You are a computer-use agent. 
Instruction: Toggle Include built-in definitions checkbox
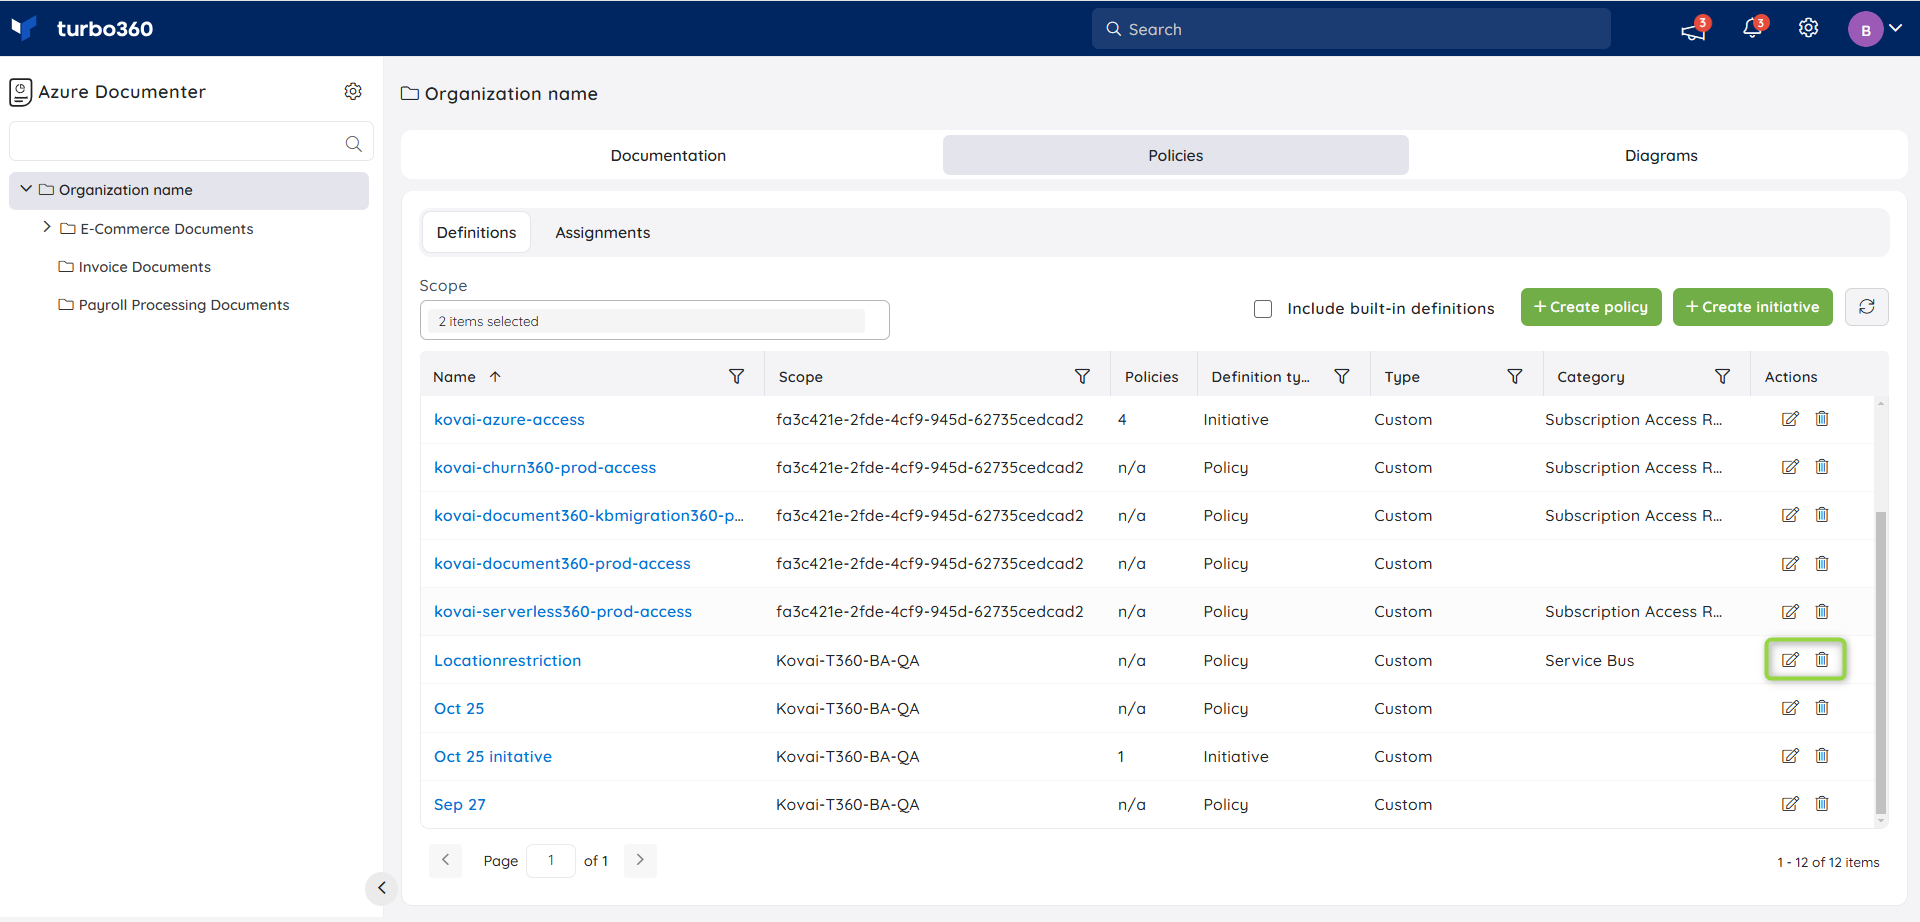[x=1263, y=308]
